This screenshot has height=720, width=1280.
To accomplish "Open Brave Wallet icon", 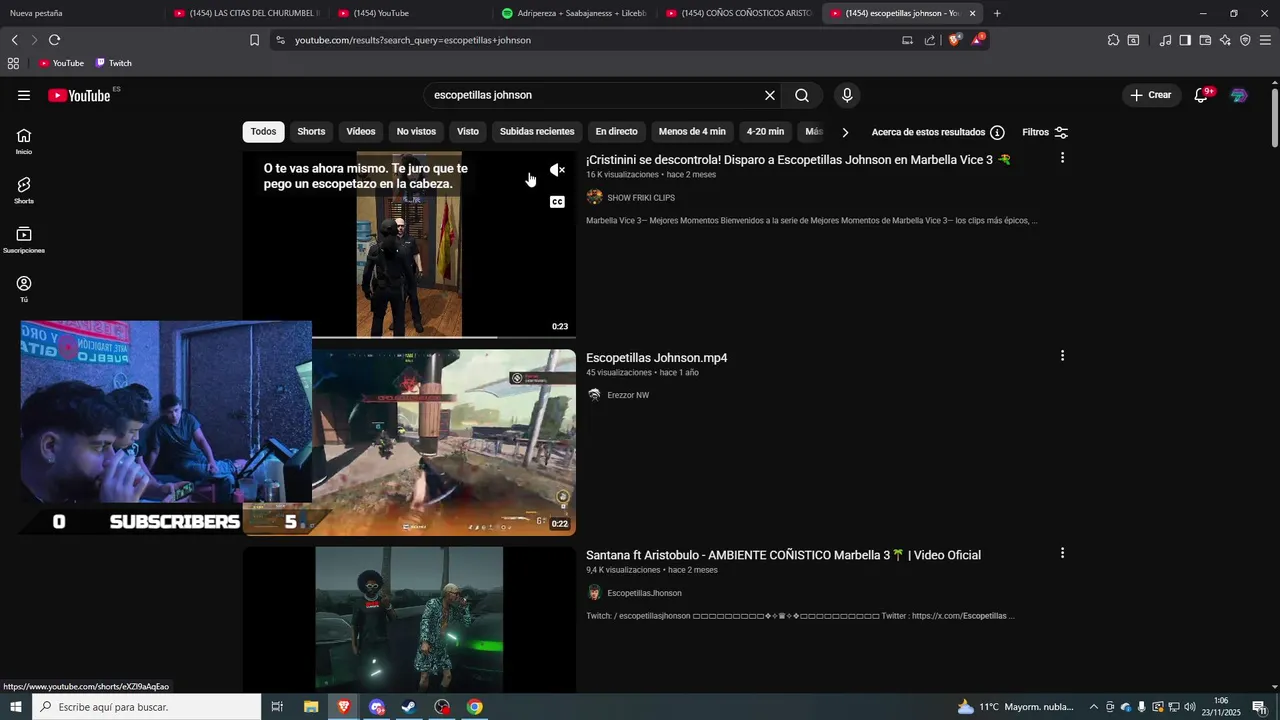I will pyautogui.click(x=1205, y=40).
